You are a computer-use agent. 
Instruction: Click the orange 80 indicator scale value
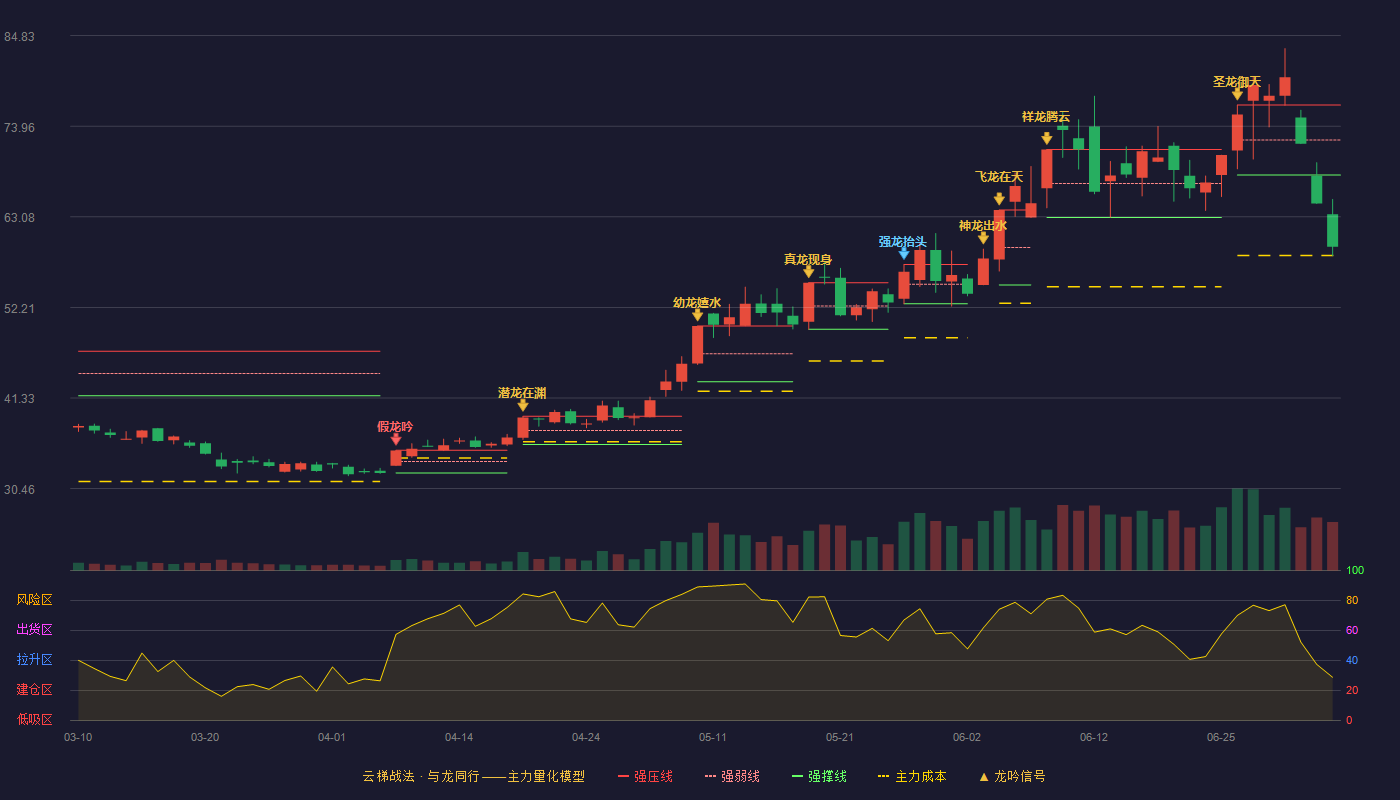(1352, 601)
